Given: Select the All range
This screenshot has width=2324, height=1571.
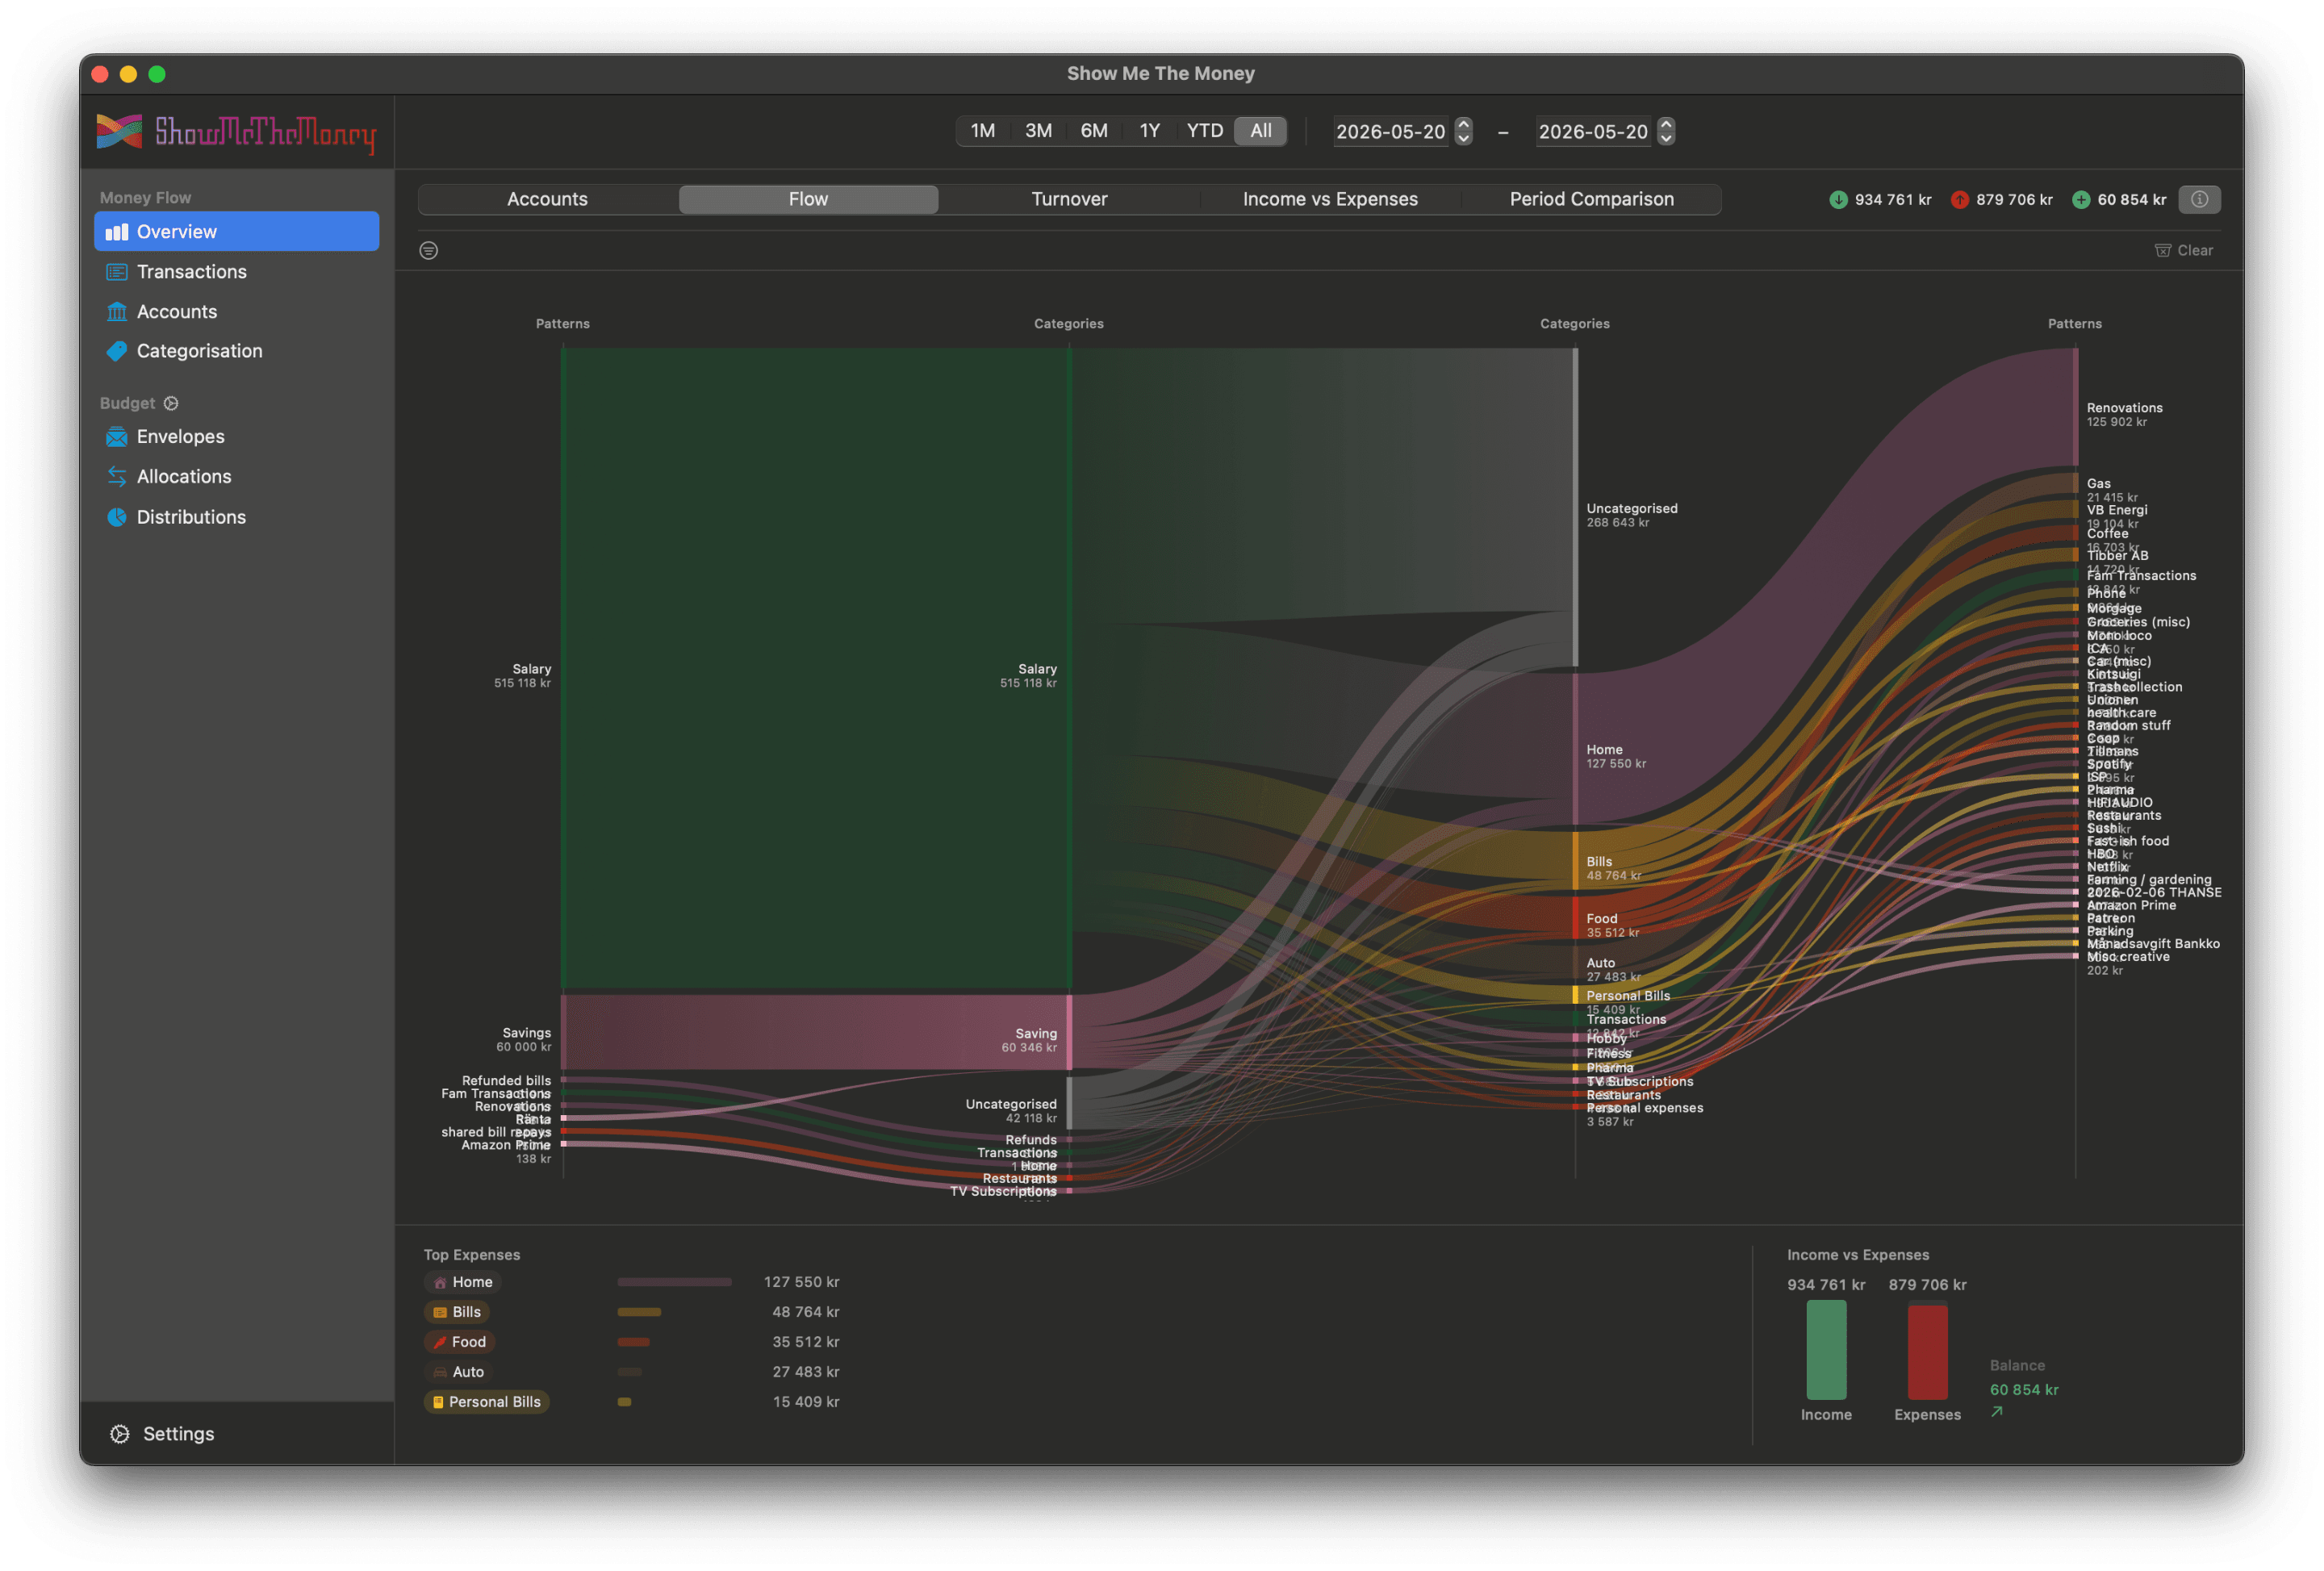Looking at the screenshot, I should click(x=1261, y=131).
